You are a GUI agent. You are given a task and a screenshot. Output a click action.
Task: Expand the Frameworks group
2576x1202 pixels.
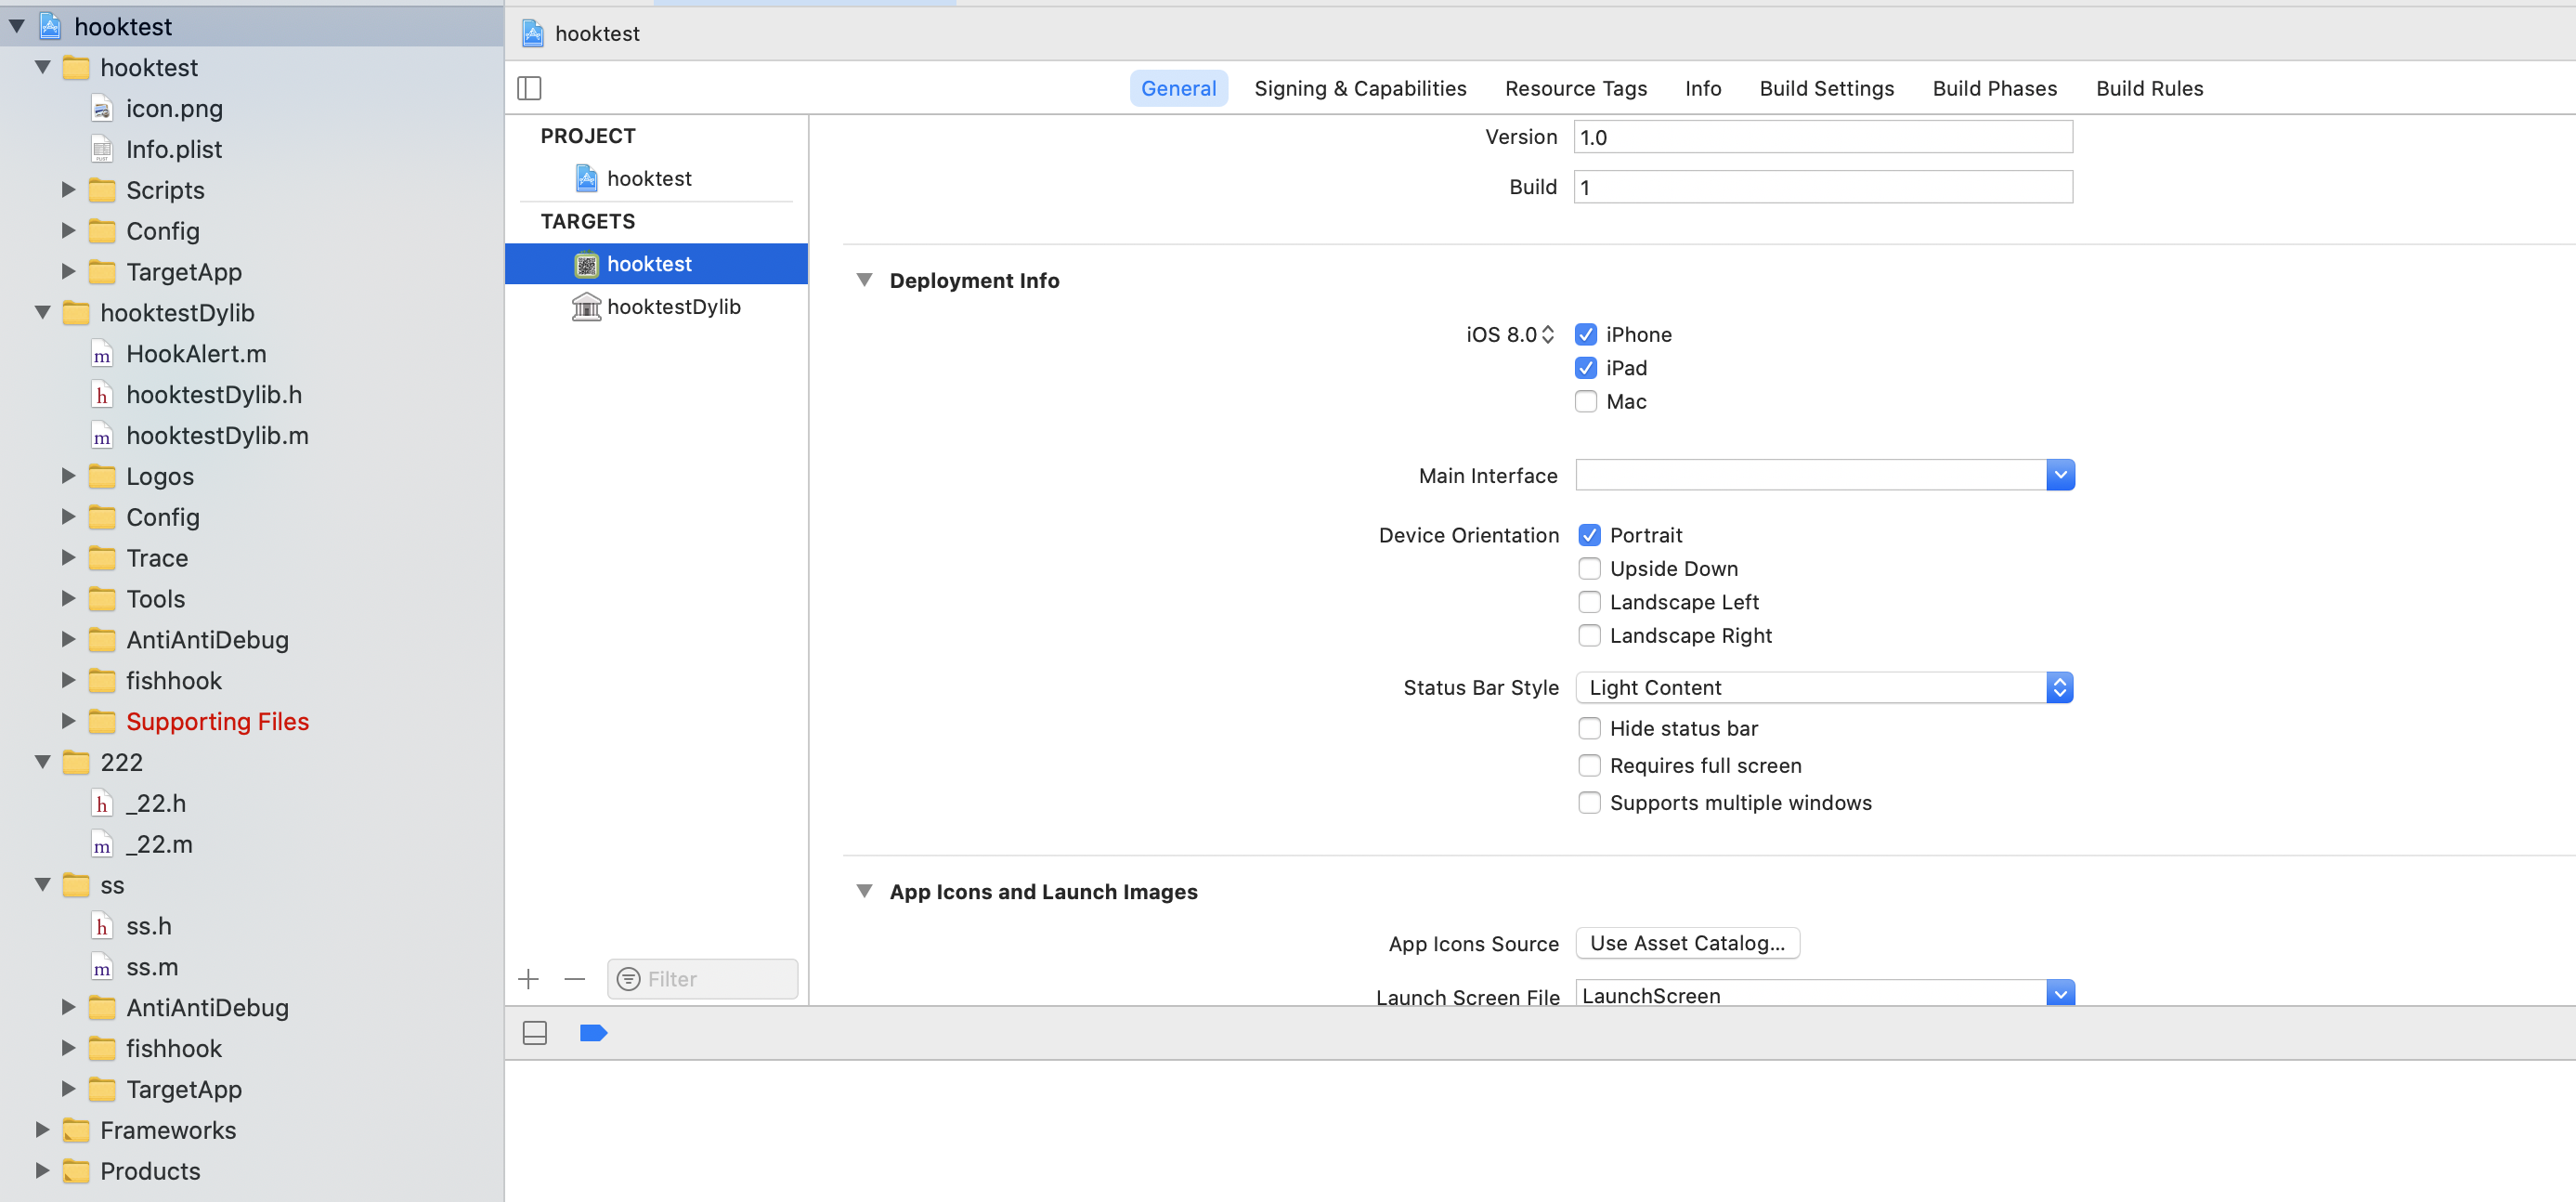(x=42, y=1129)
